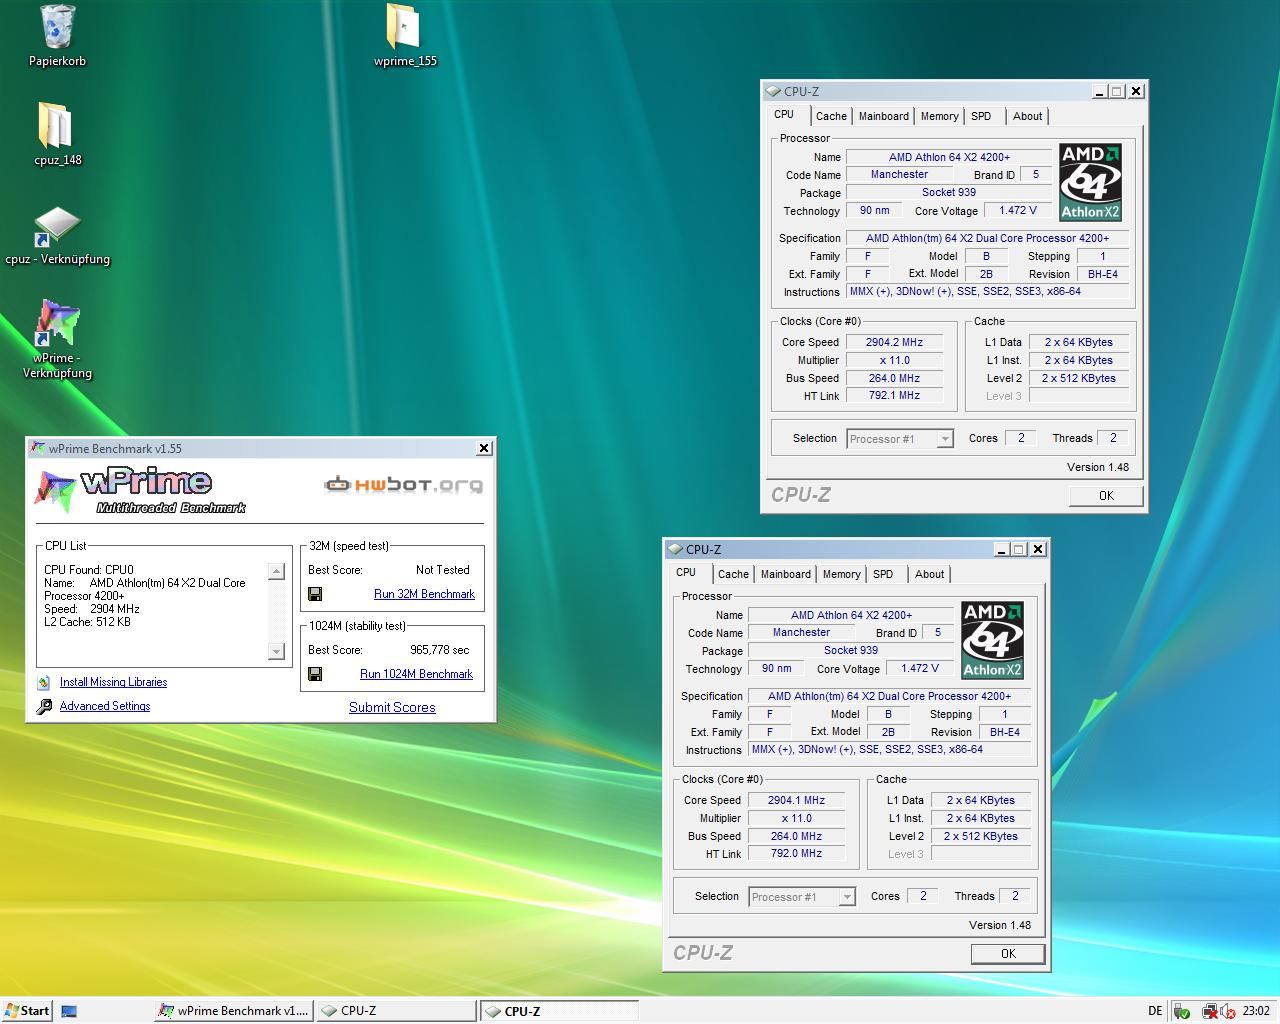The image size is (1280, 1024).
Task: Click OK in lower CPU-Z window
Action: pos(1008,954)
